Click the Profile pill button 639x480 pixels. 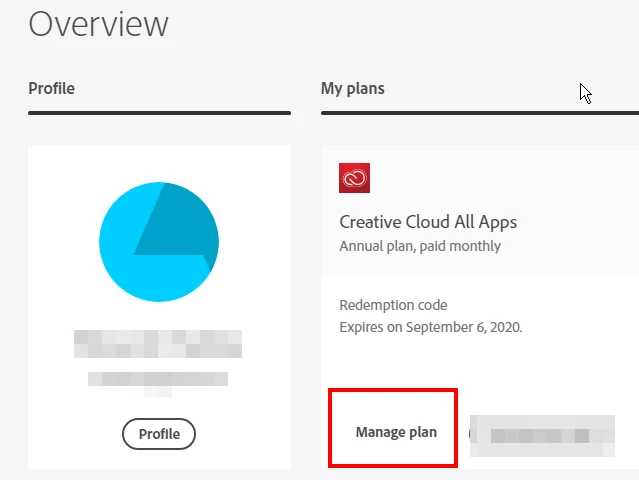click(159, 434)
